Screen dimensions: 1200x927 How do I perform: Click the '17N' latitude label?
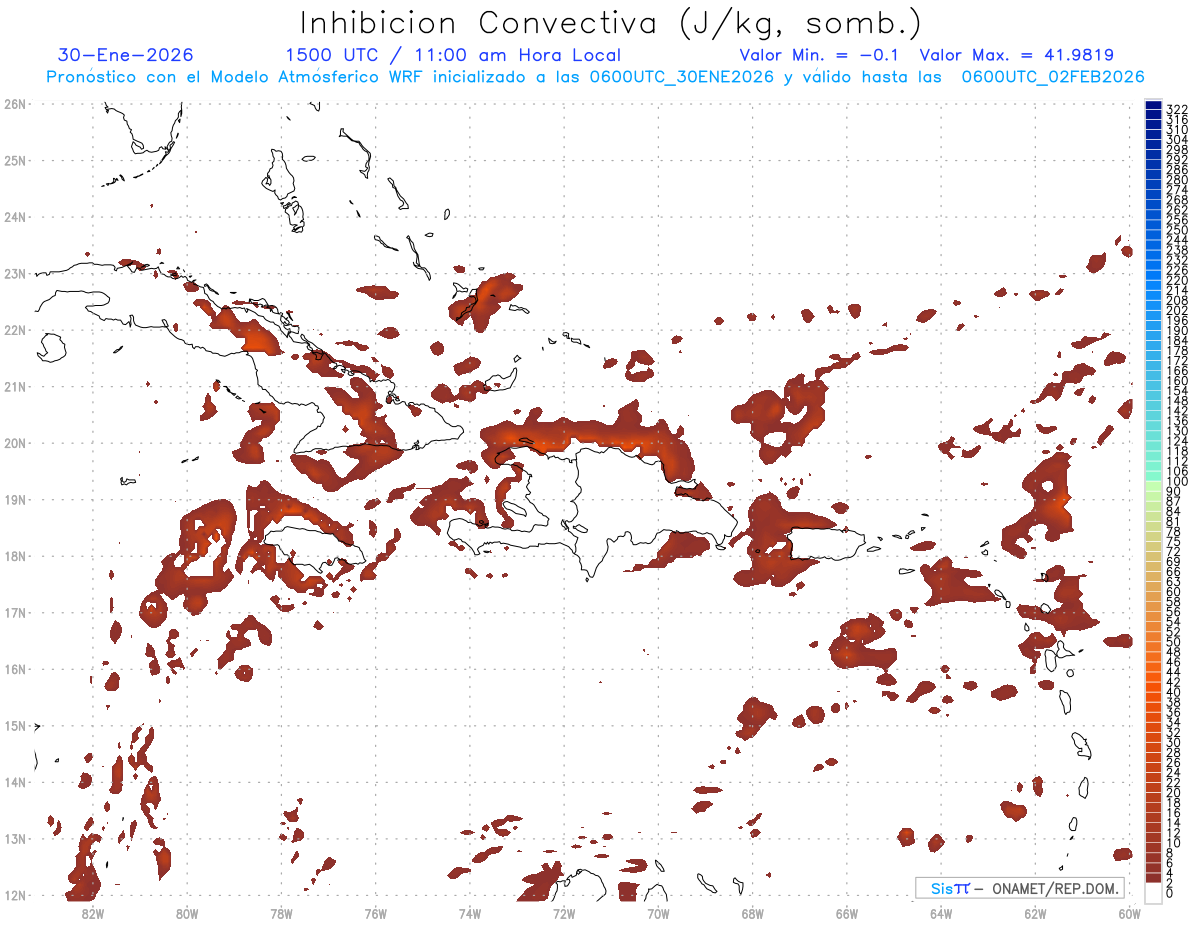14,612
